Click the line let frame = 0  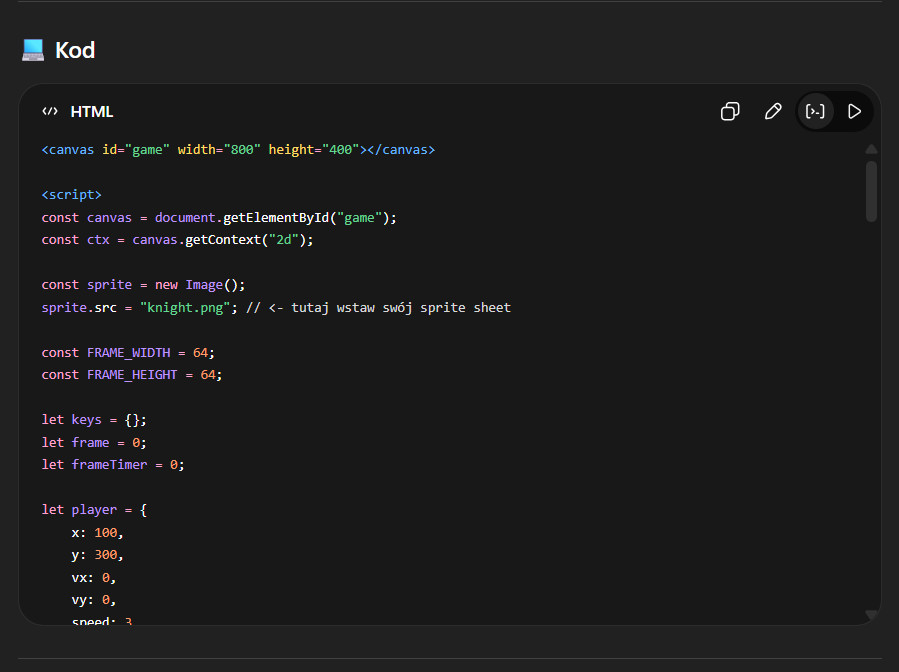(94, 443)
